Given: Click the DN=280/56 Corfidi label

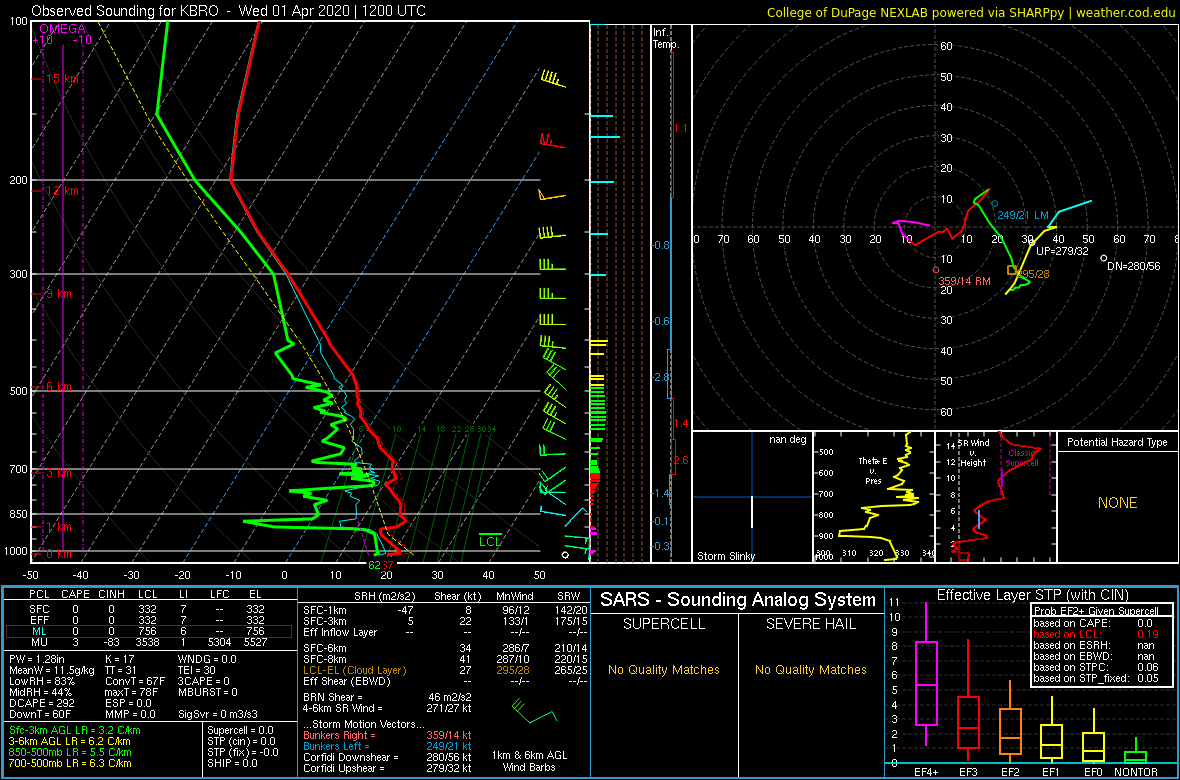Looking at the screenshot, I should click(1133, 266).
